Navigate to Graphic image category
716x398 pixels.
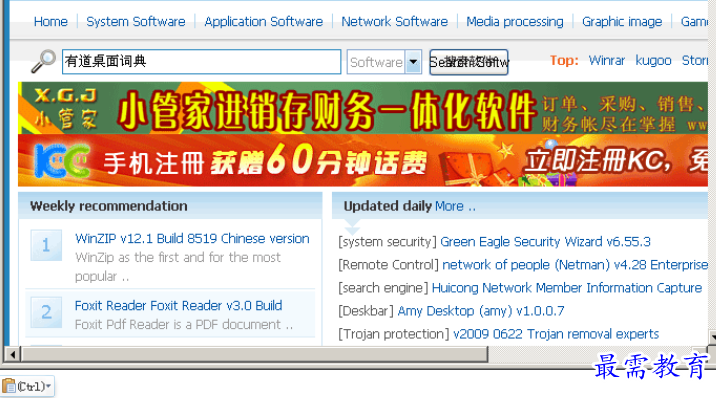(622, 21)
